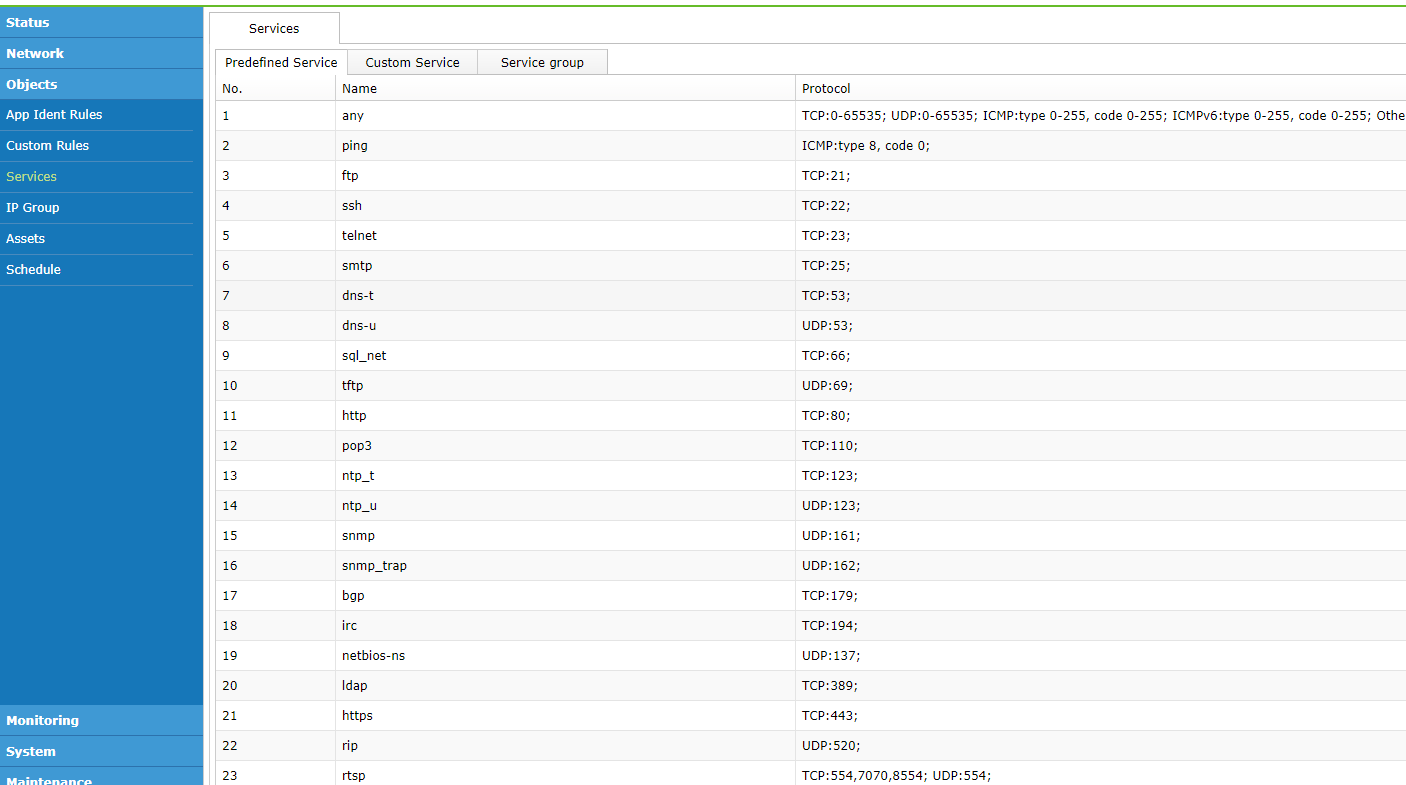Select the 'ldap' service name
Image resolution: width=1406 pixels, height=785 pixels.
click(355, 686)
